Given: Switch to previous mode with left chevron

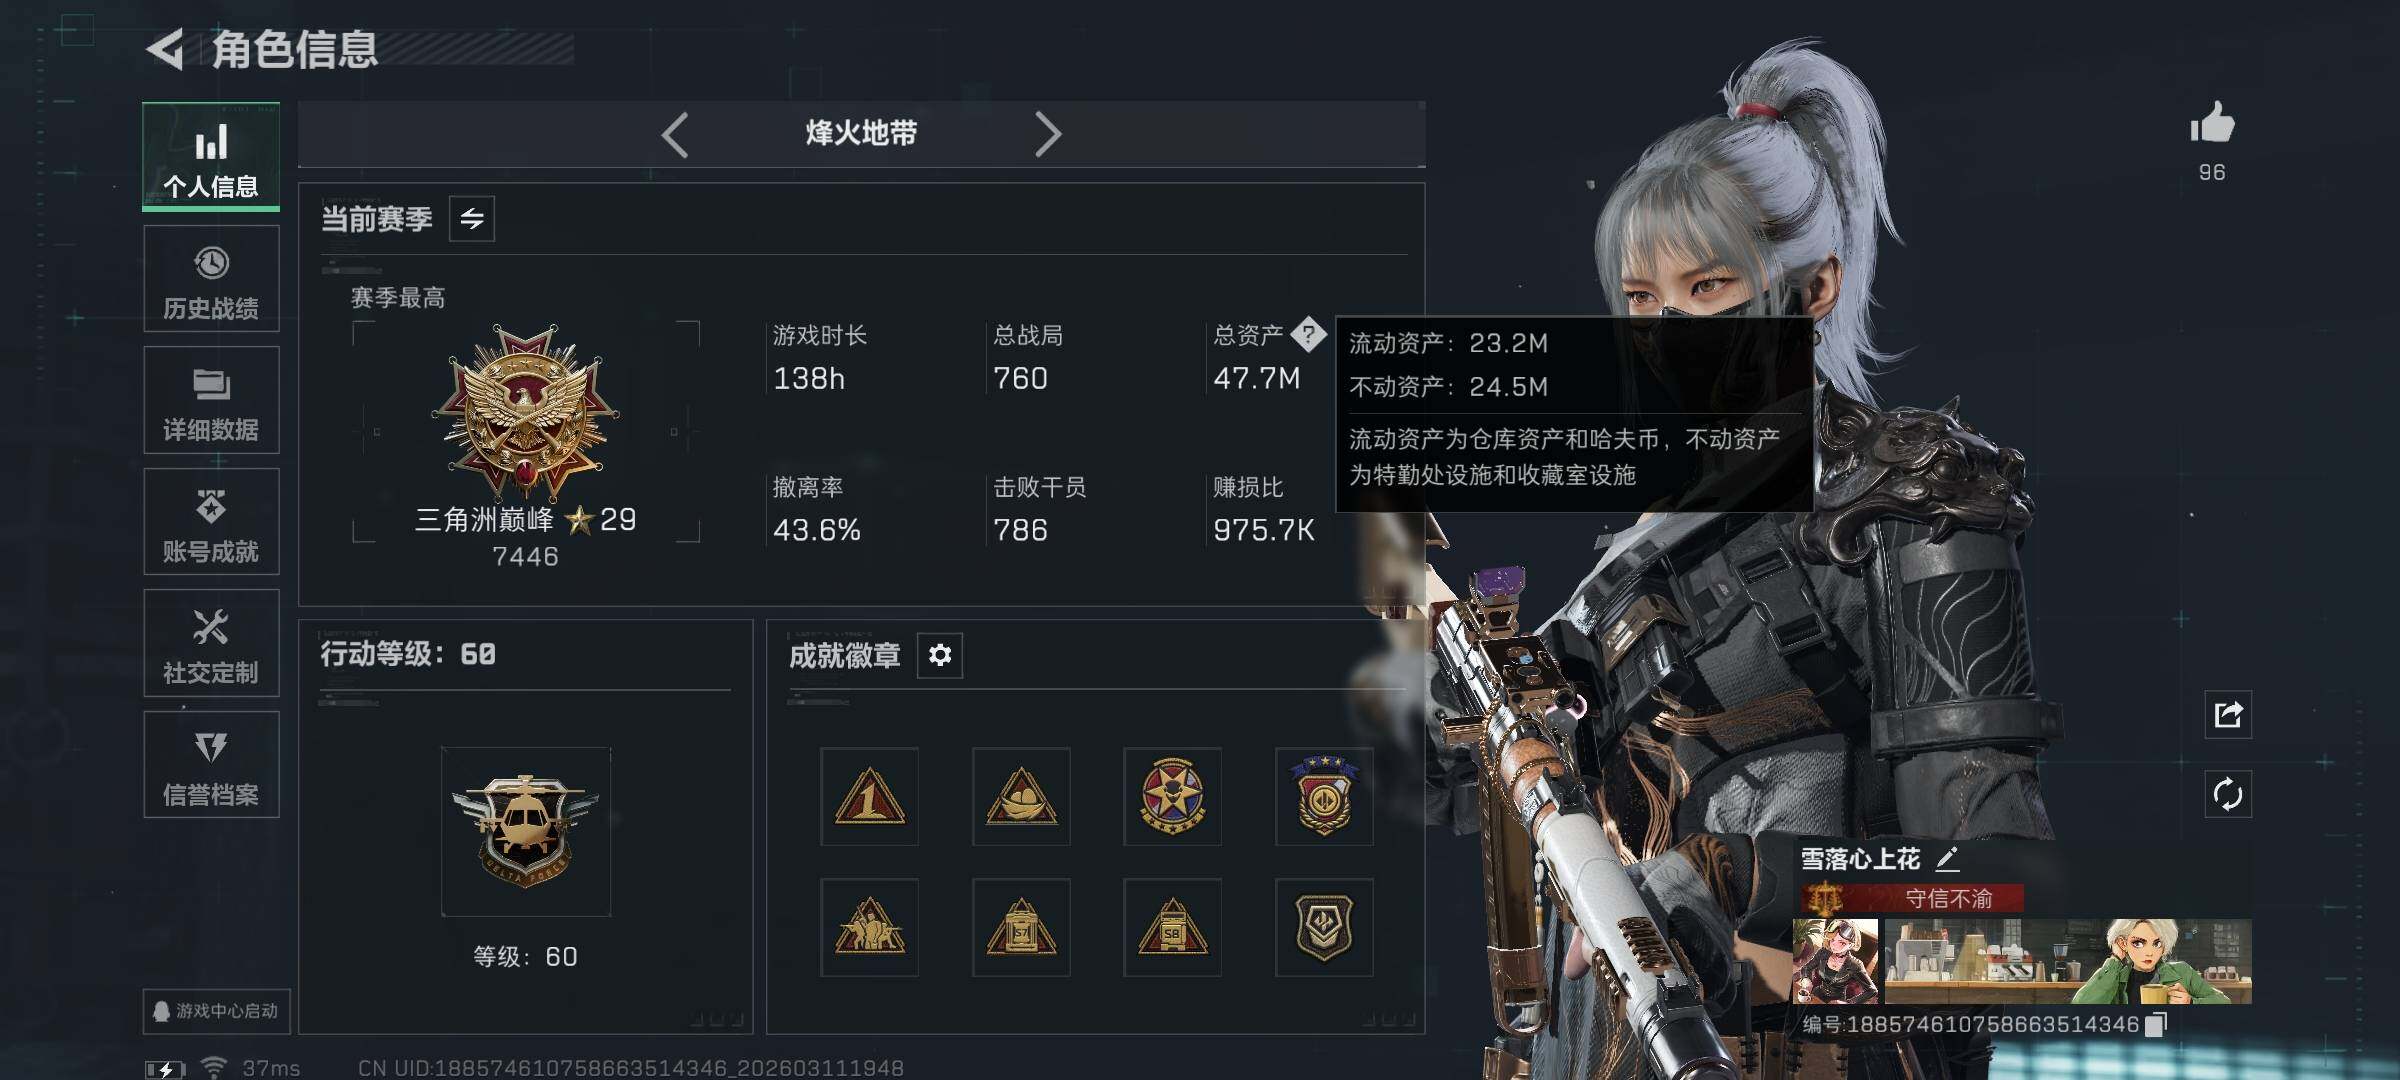Looking at the screenshot, I should point(676,134).
